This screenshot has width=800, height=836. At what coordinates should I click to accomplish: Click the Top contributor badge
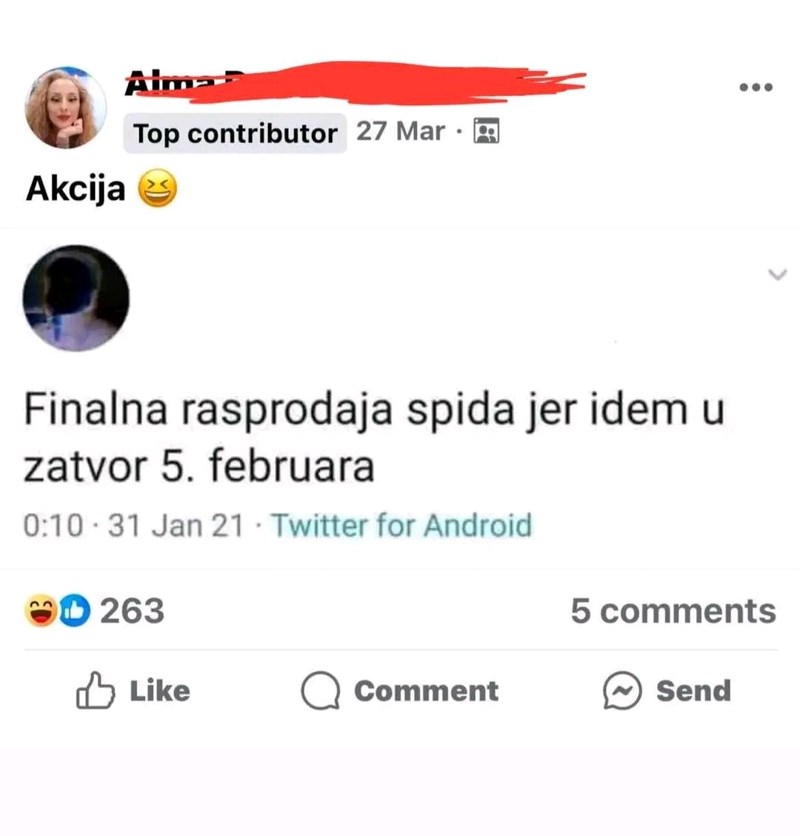(x=235, y=133)
